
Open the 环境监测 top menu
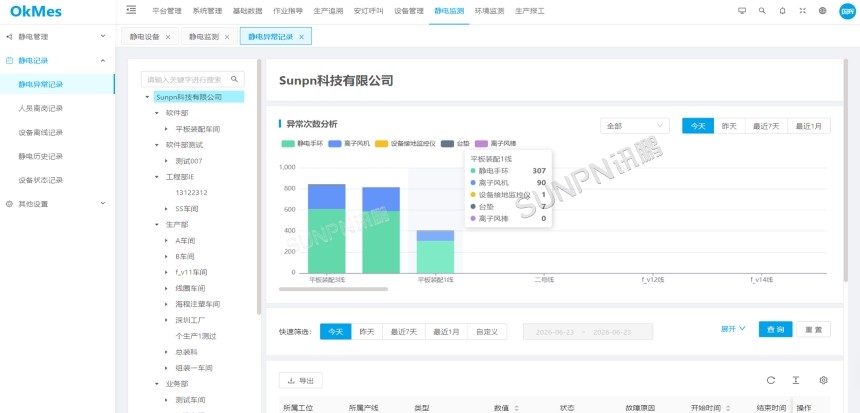click(x=489, y=10)
